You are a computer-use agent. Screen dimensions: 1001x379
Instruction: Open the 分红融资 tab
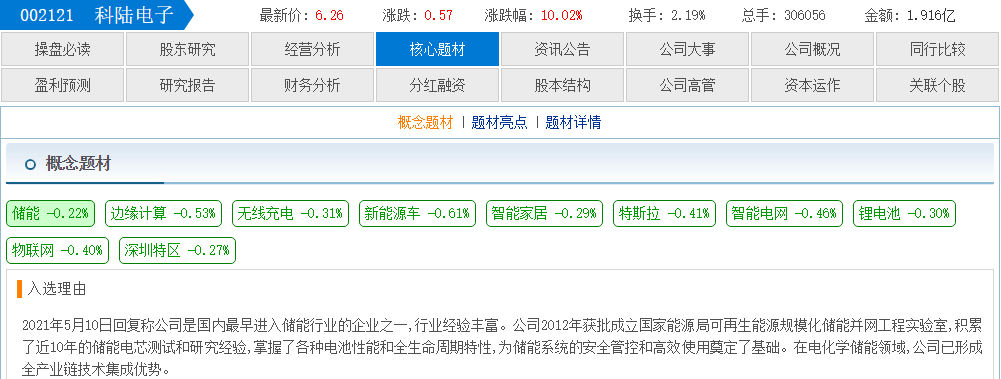[437, 85]
